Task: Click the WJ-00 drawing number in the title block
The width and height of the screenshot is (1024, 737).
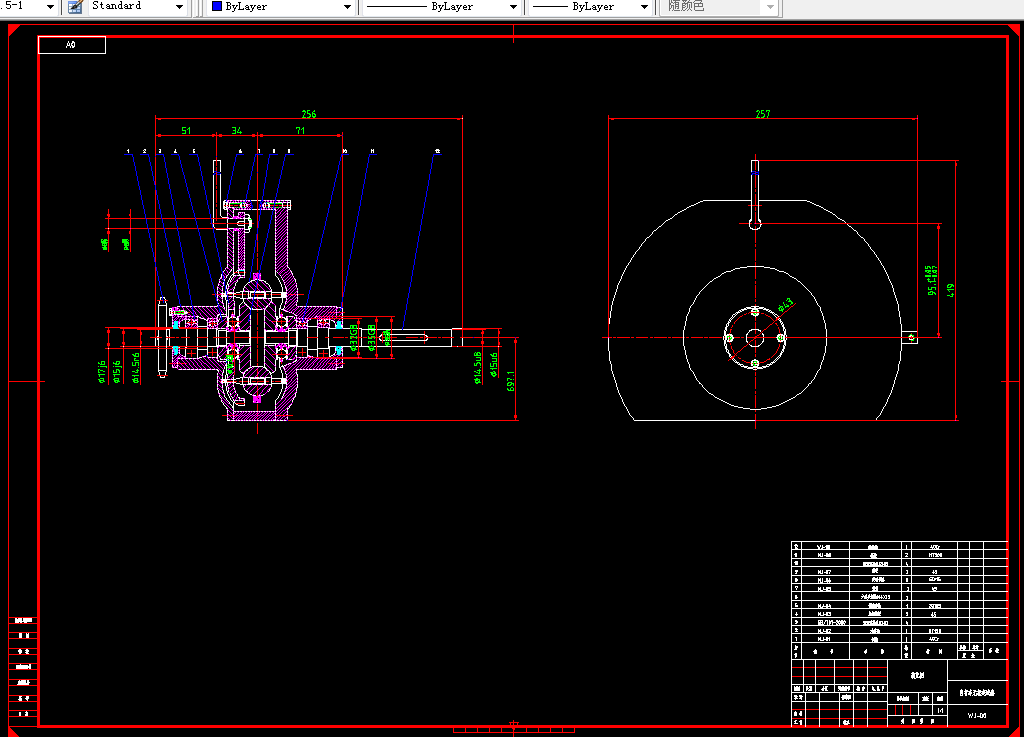Action: [977, 715]
